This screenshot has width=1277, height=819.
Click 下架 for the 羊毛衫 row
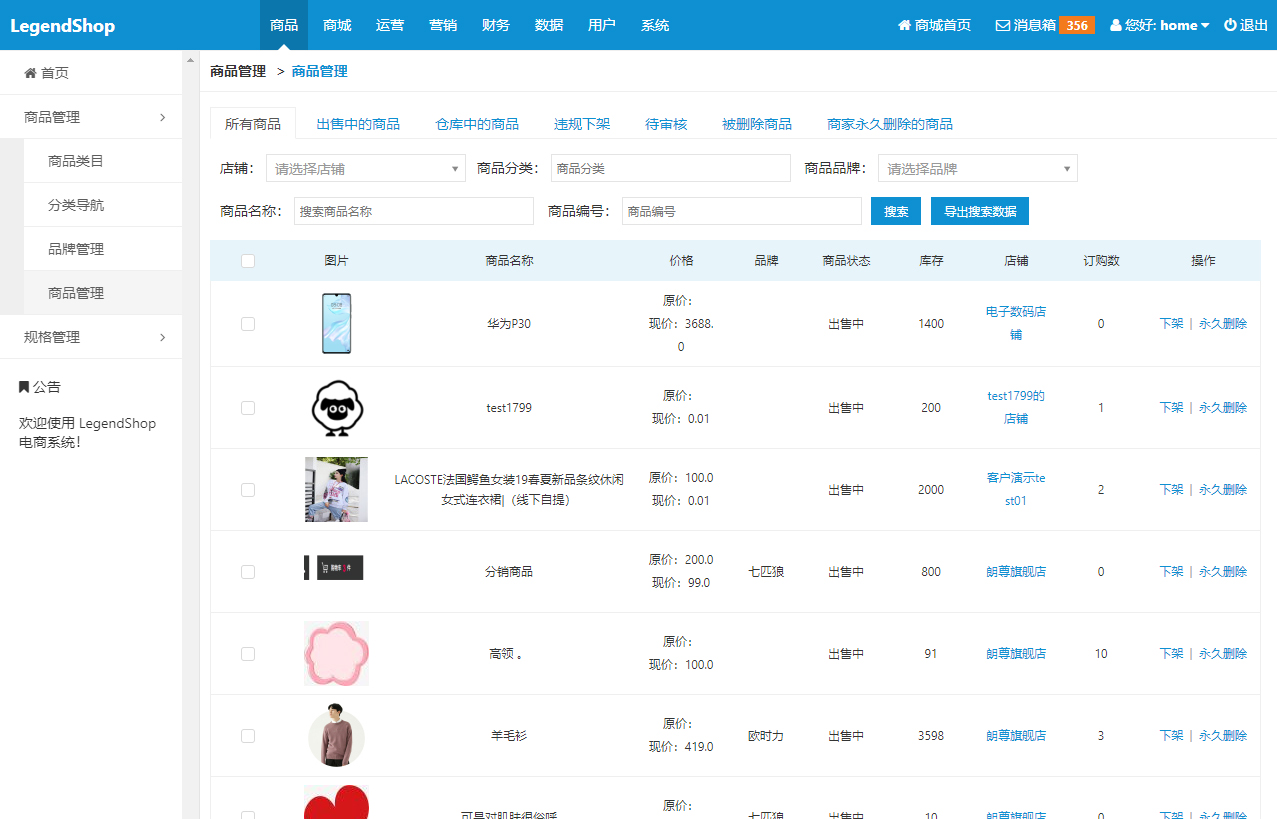click(x=1171, y=736)
